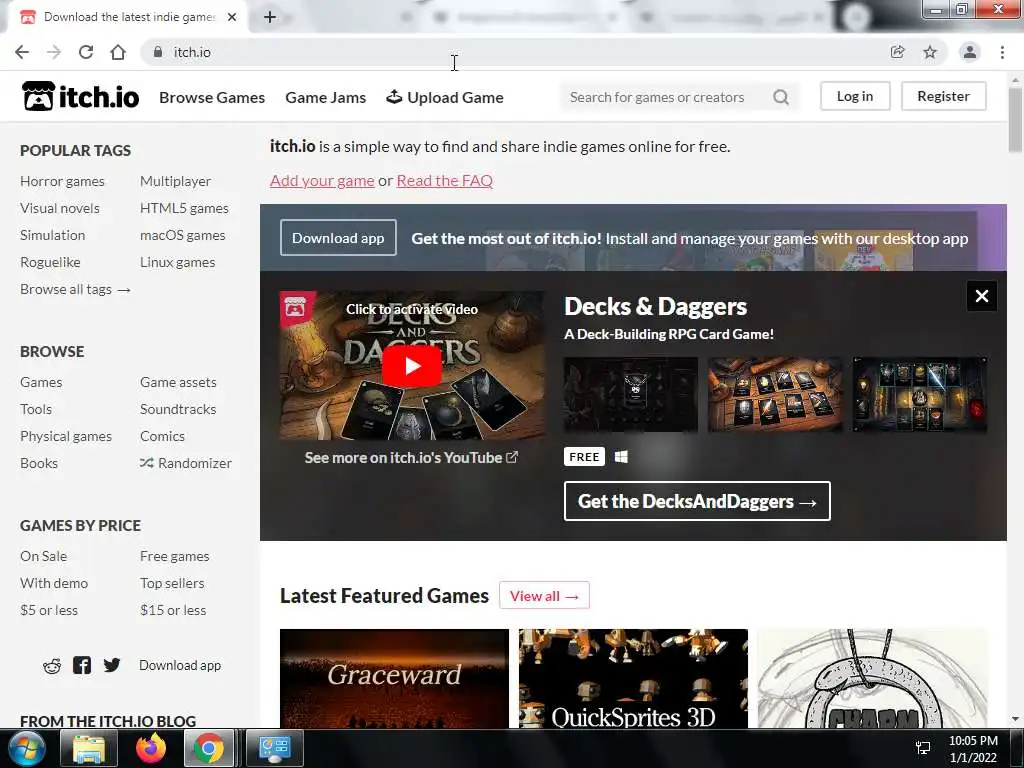Open the On Sale link

tap(43, 556)
